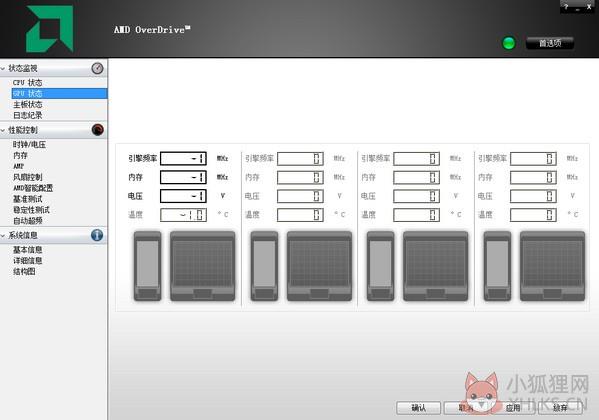The image size is (599, 420).
Task: Click the green status indicator light
Action: (x=508, y=43)
